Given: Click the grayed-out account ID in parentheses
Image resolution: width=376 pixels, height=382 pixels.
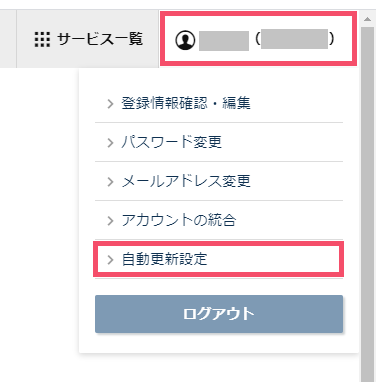Looking at the screenshot, I should (x=294, y=39).
